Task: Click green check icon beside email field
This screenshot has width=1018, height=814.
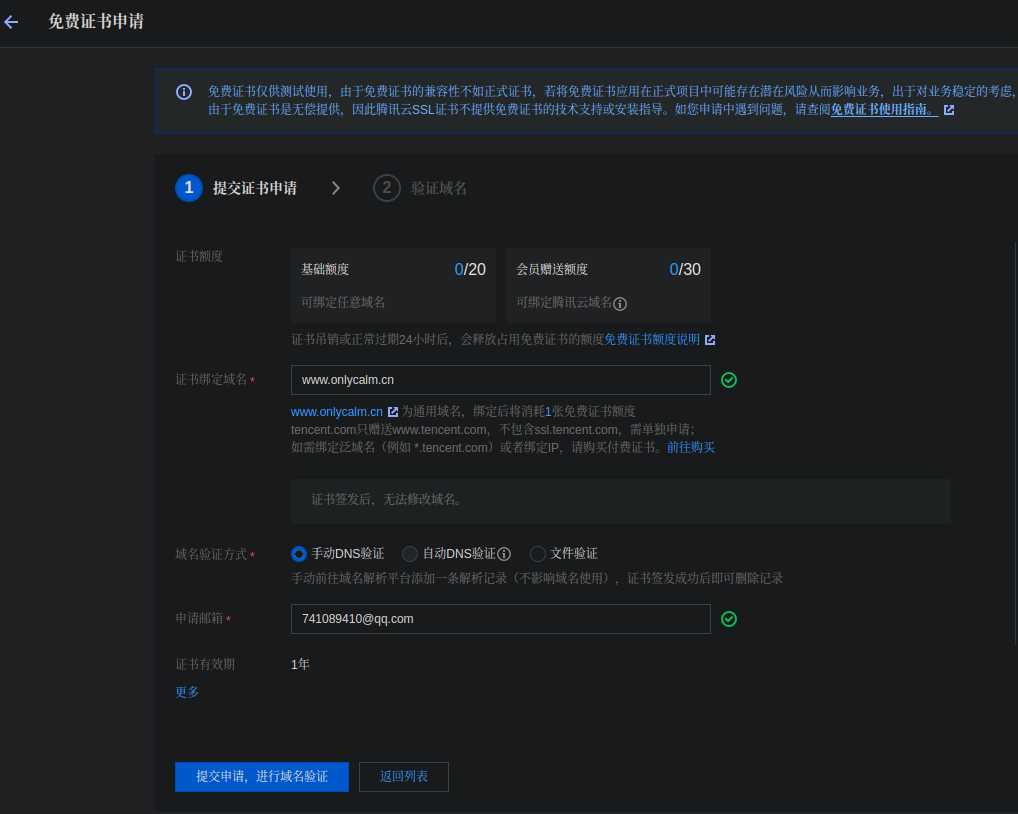Action: [x=729, y=619]
